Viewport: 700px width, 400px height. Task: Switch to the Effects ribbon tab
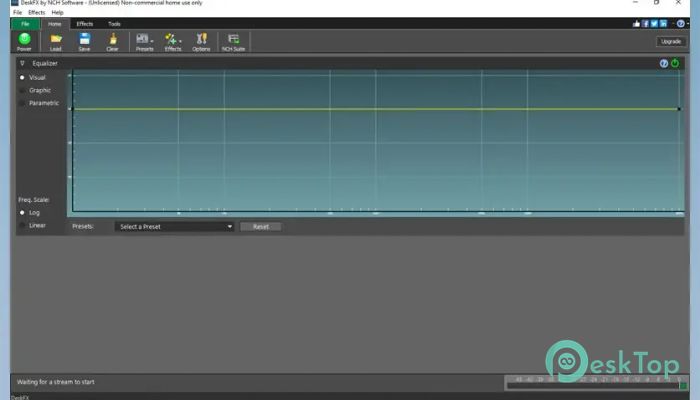pyautogui.click(x=85, y=24)
